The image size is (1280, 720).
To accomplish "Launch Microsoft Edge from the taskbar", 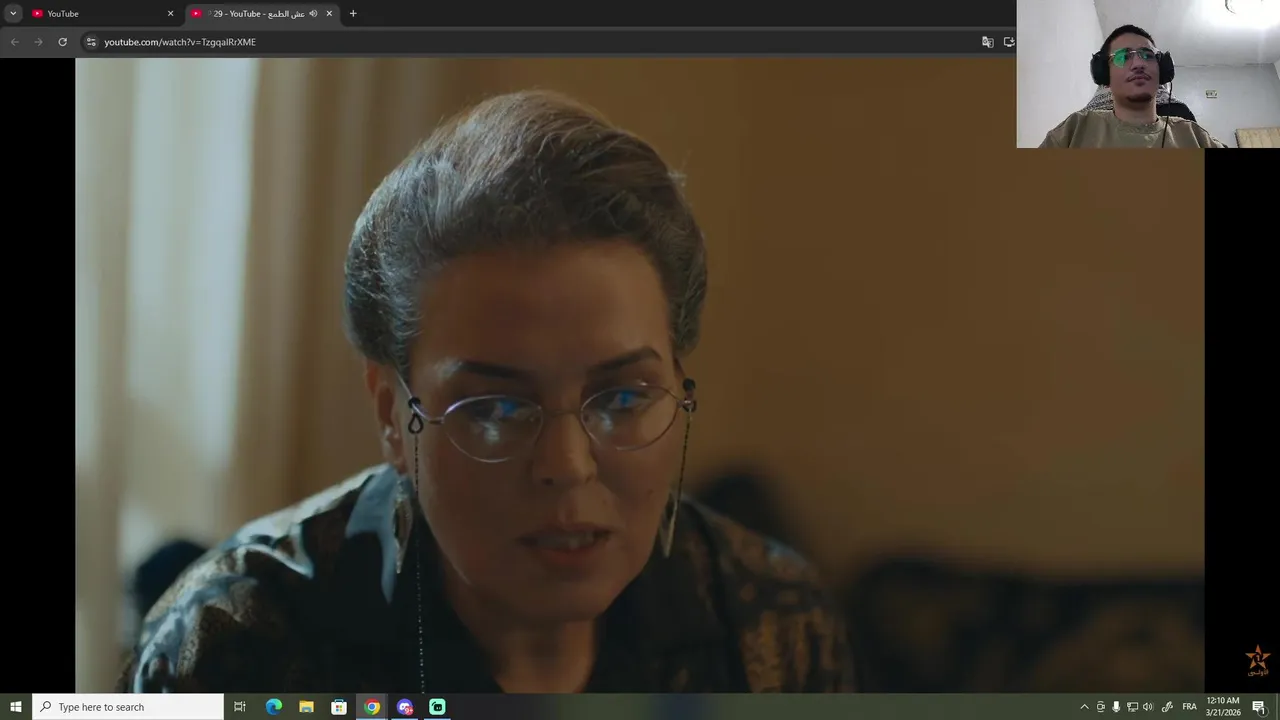I will [x=273, y=707].
